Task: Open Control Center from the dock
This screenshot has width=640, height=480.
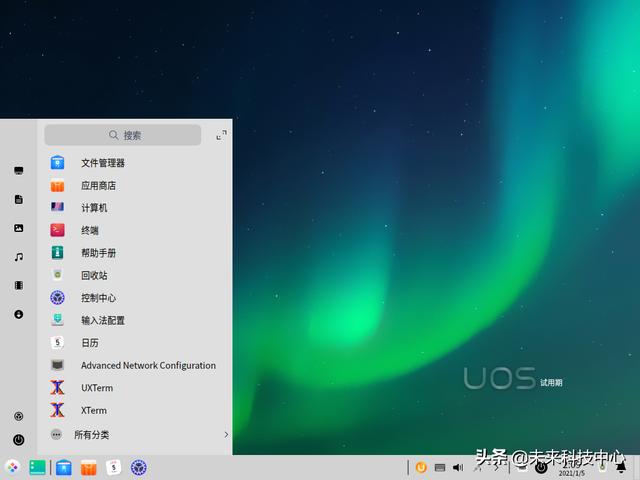Action: (139, 467)
